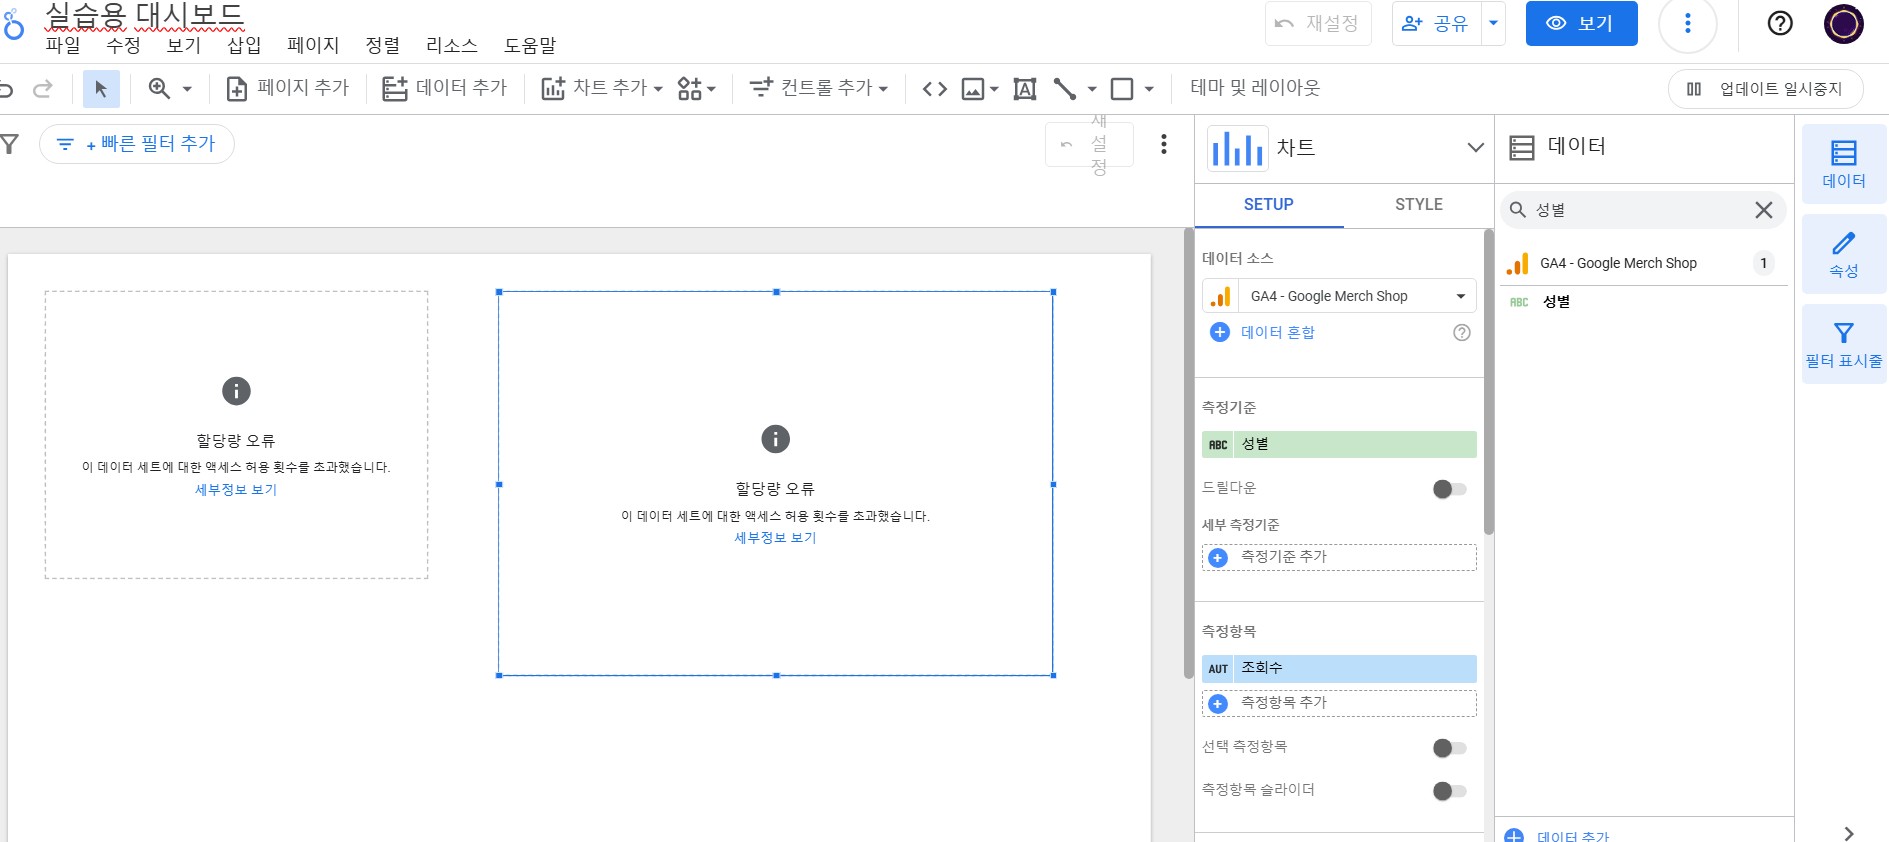Open filter bar three-dot menu
This screenshot has width=1889, height=842.
1163,144
